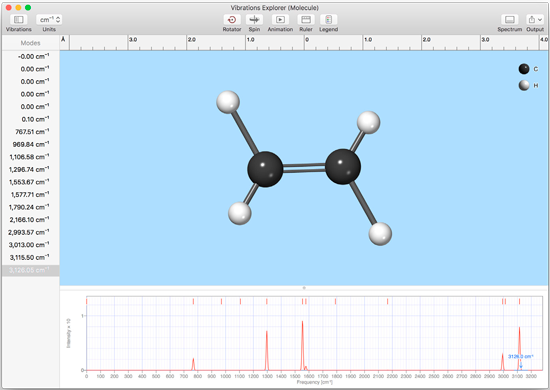This screenshot has height=390, width=550.
Task: Click the Carbon legend sphere
Action: 524,69
